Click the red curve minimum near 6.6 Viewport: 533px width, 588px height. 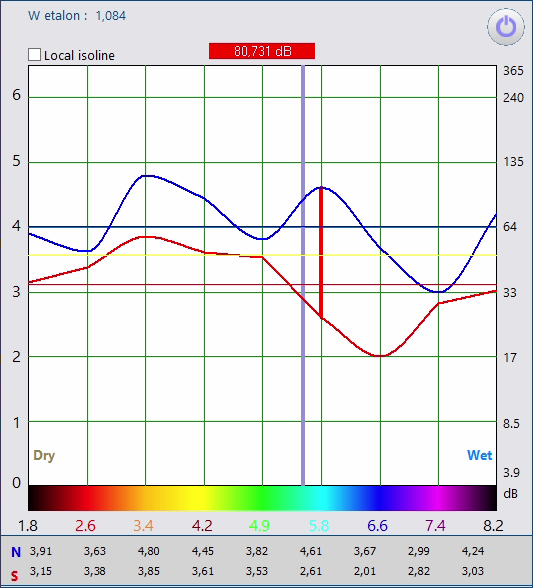pos(380,356)
